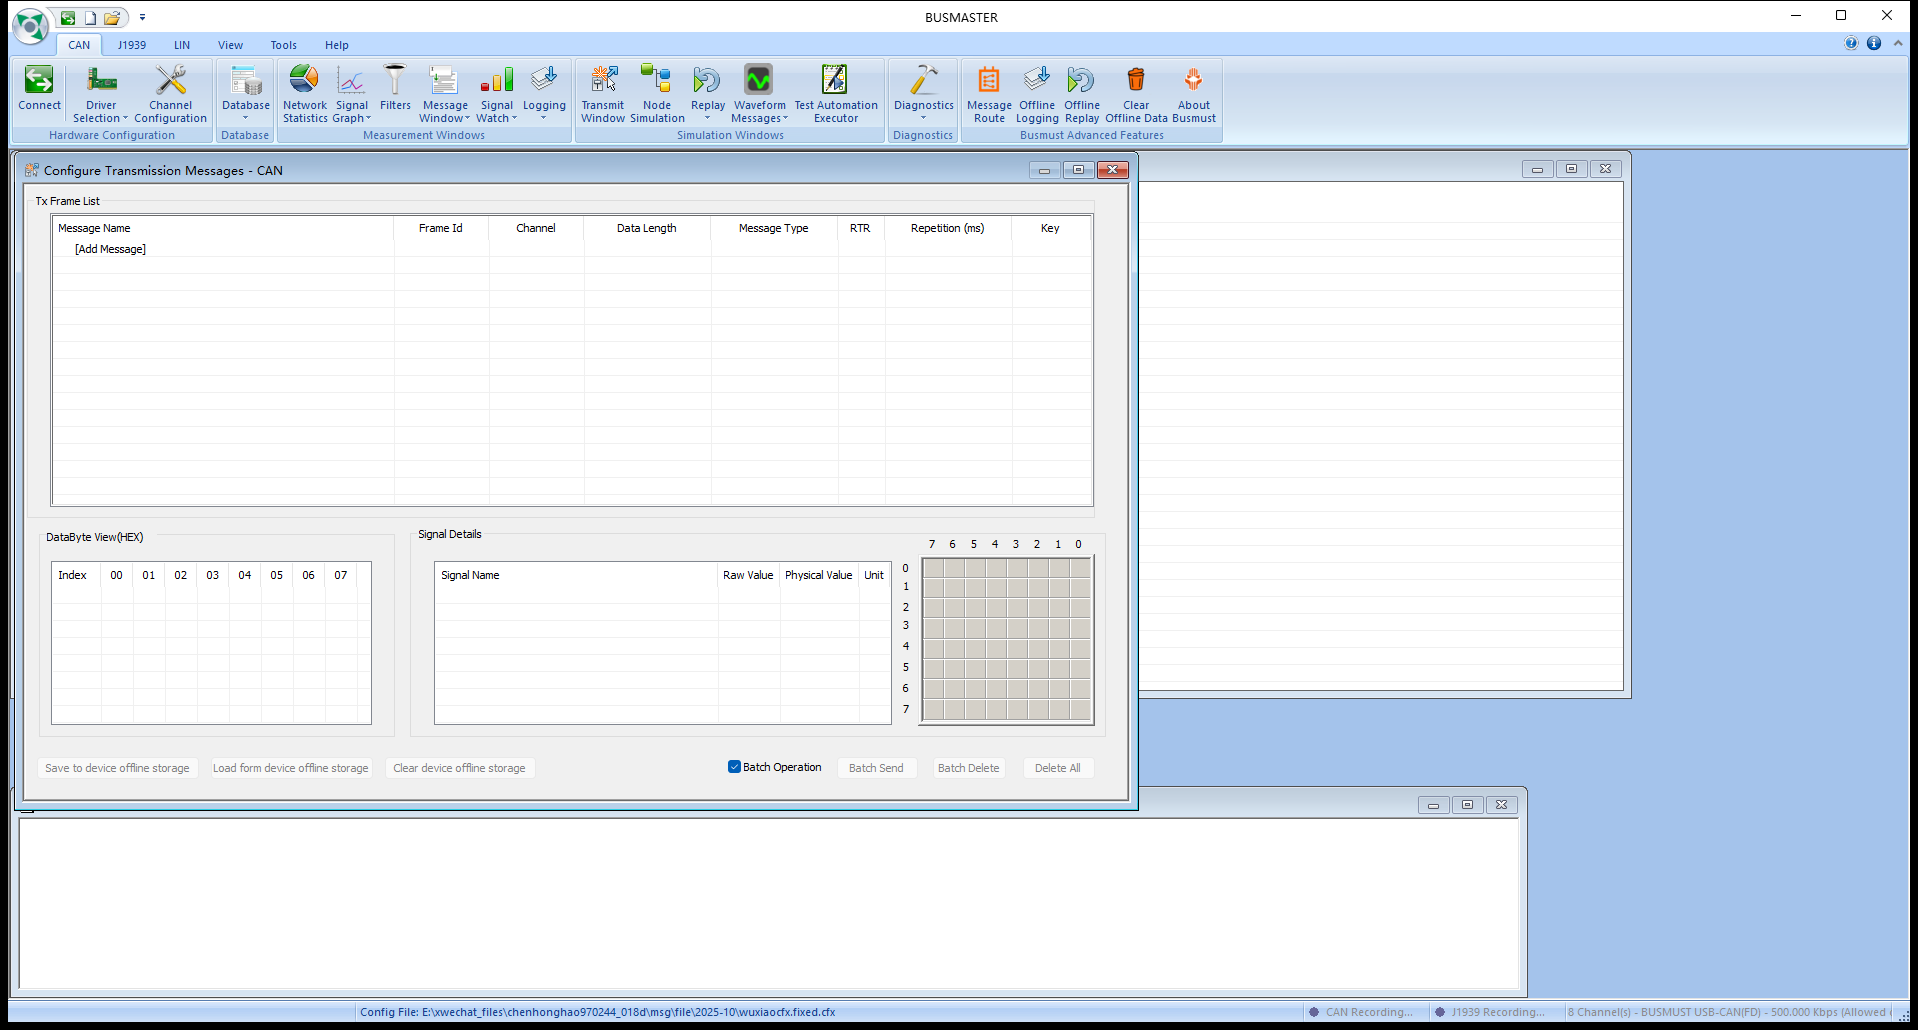The image size is (1918, 1030).
Task: Open Offline Logging
Action: tap(1037, 93)
